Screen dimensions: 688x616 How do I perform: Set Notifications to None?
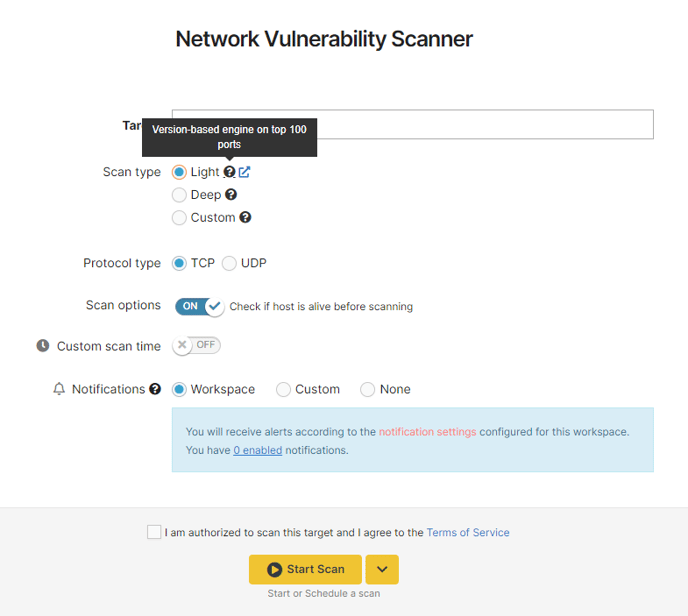click(367, 389)
